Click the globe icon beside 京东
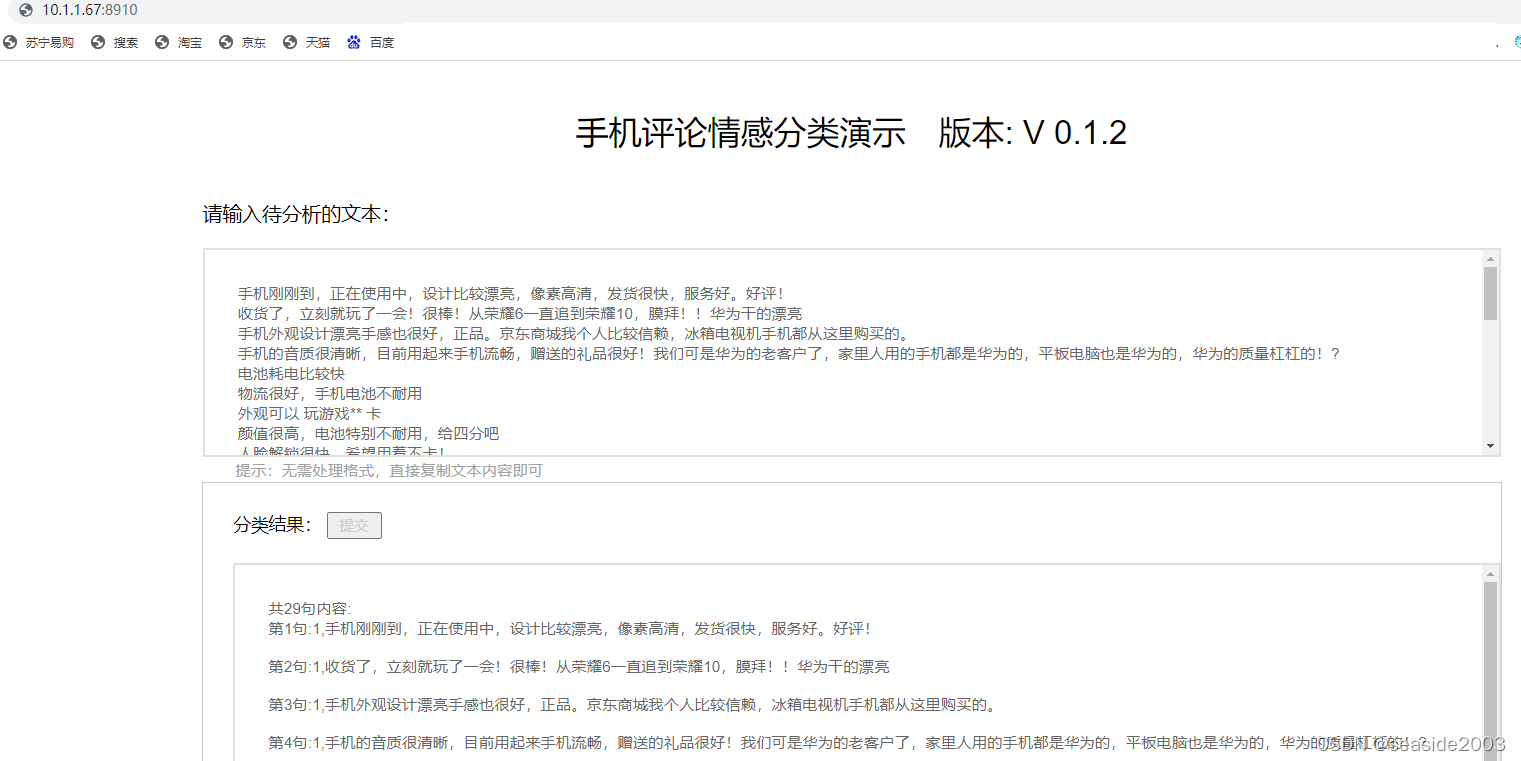 click(x=226, y=43)
